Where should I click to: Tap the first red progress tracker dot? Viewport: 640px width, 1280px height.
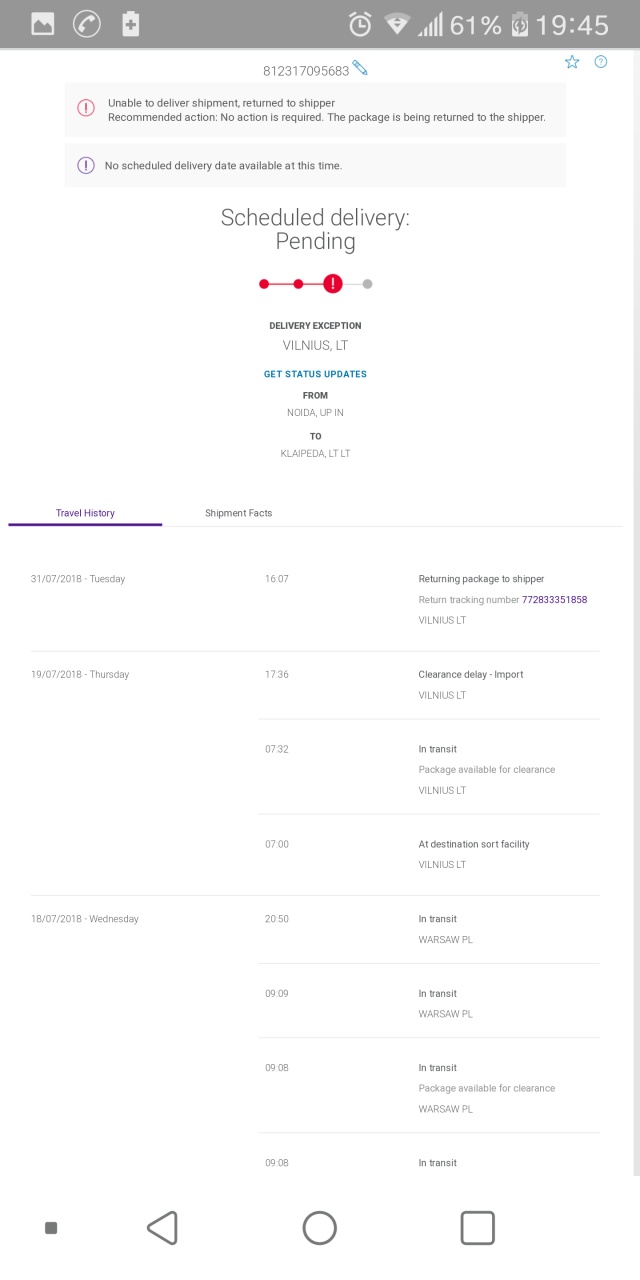pos(264,284)
